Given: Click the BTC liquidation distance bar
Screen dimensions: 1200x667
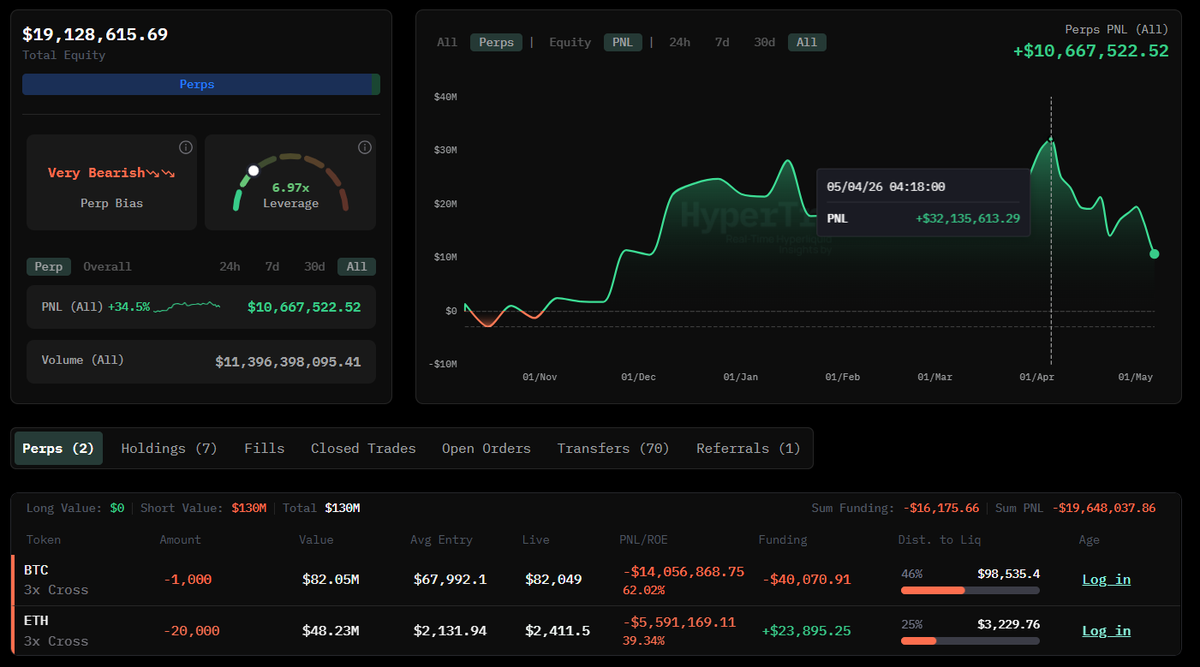Looking at the screenshot, I should pyautogui.click(x=970, y=590).
